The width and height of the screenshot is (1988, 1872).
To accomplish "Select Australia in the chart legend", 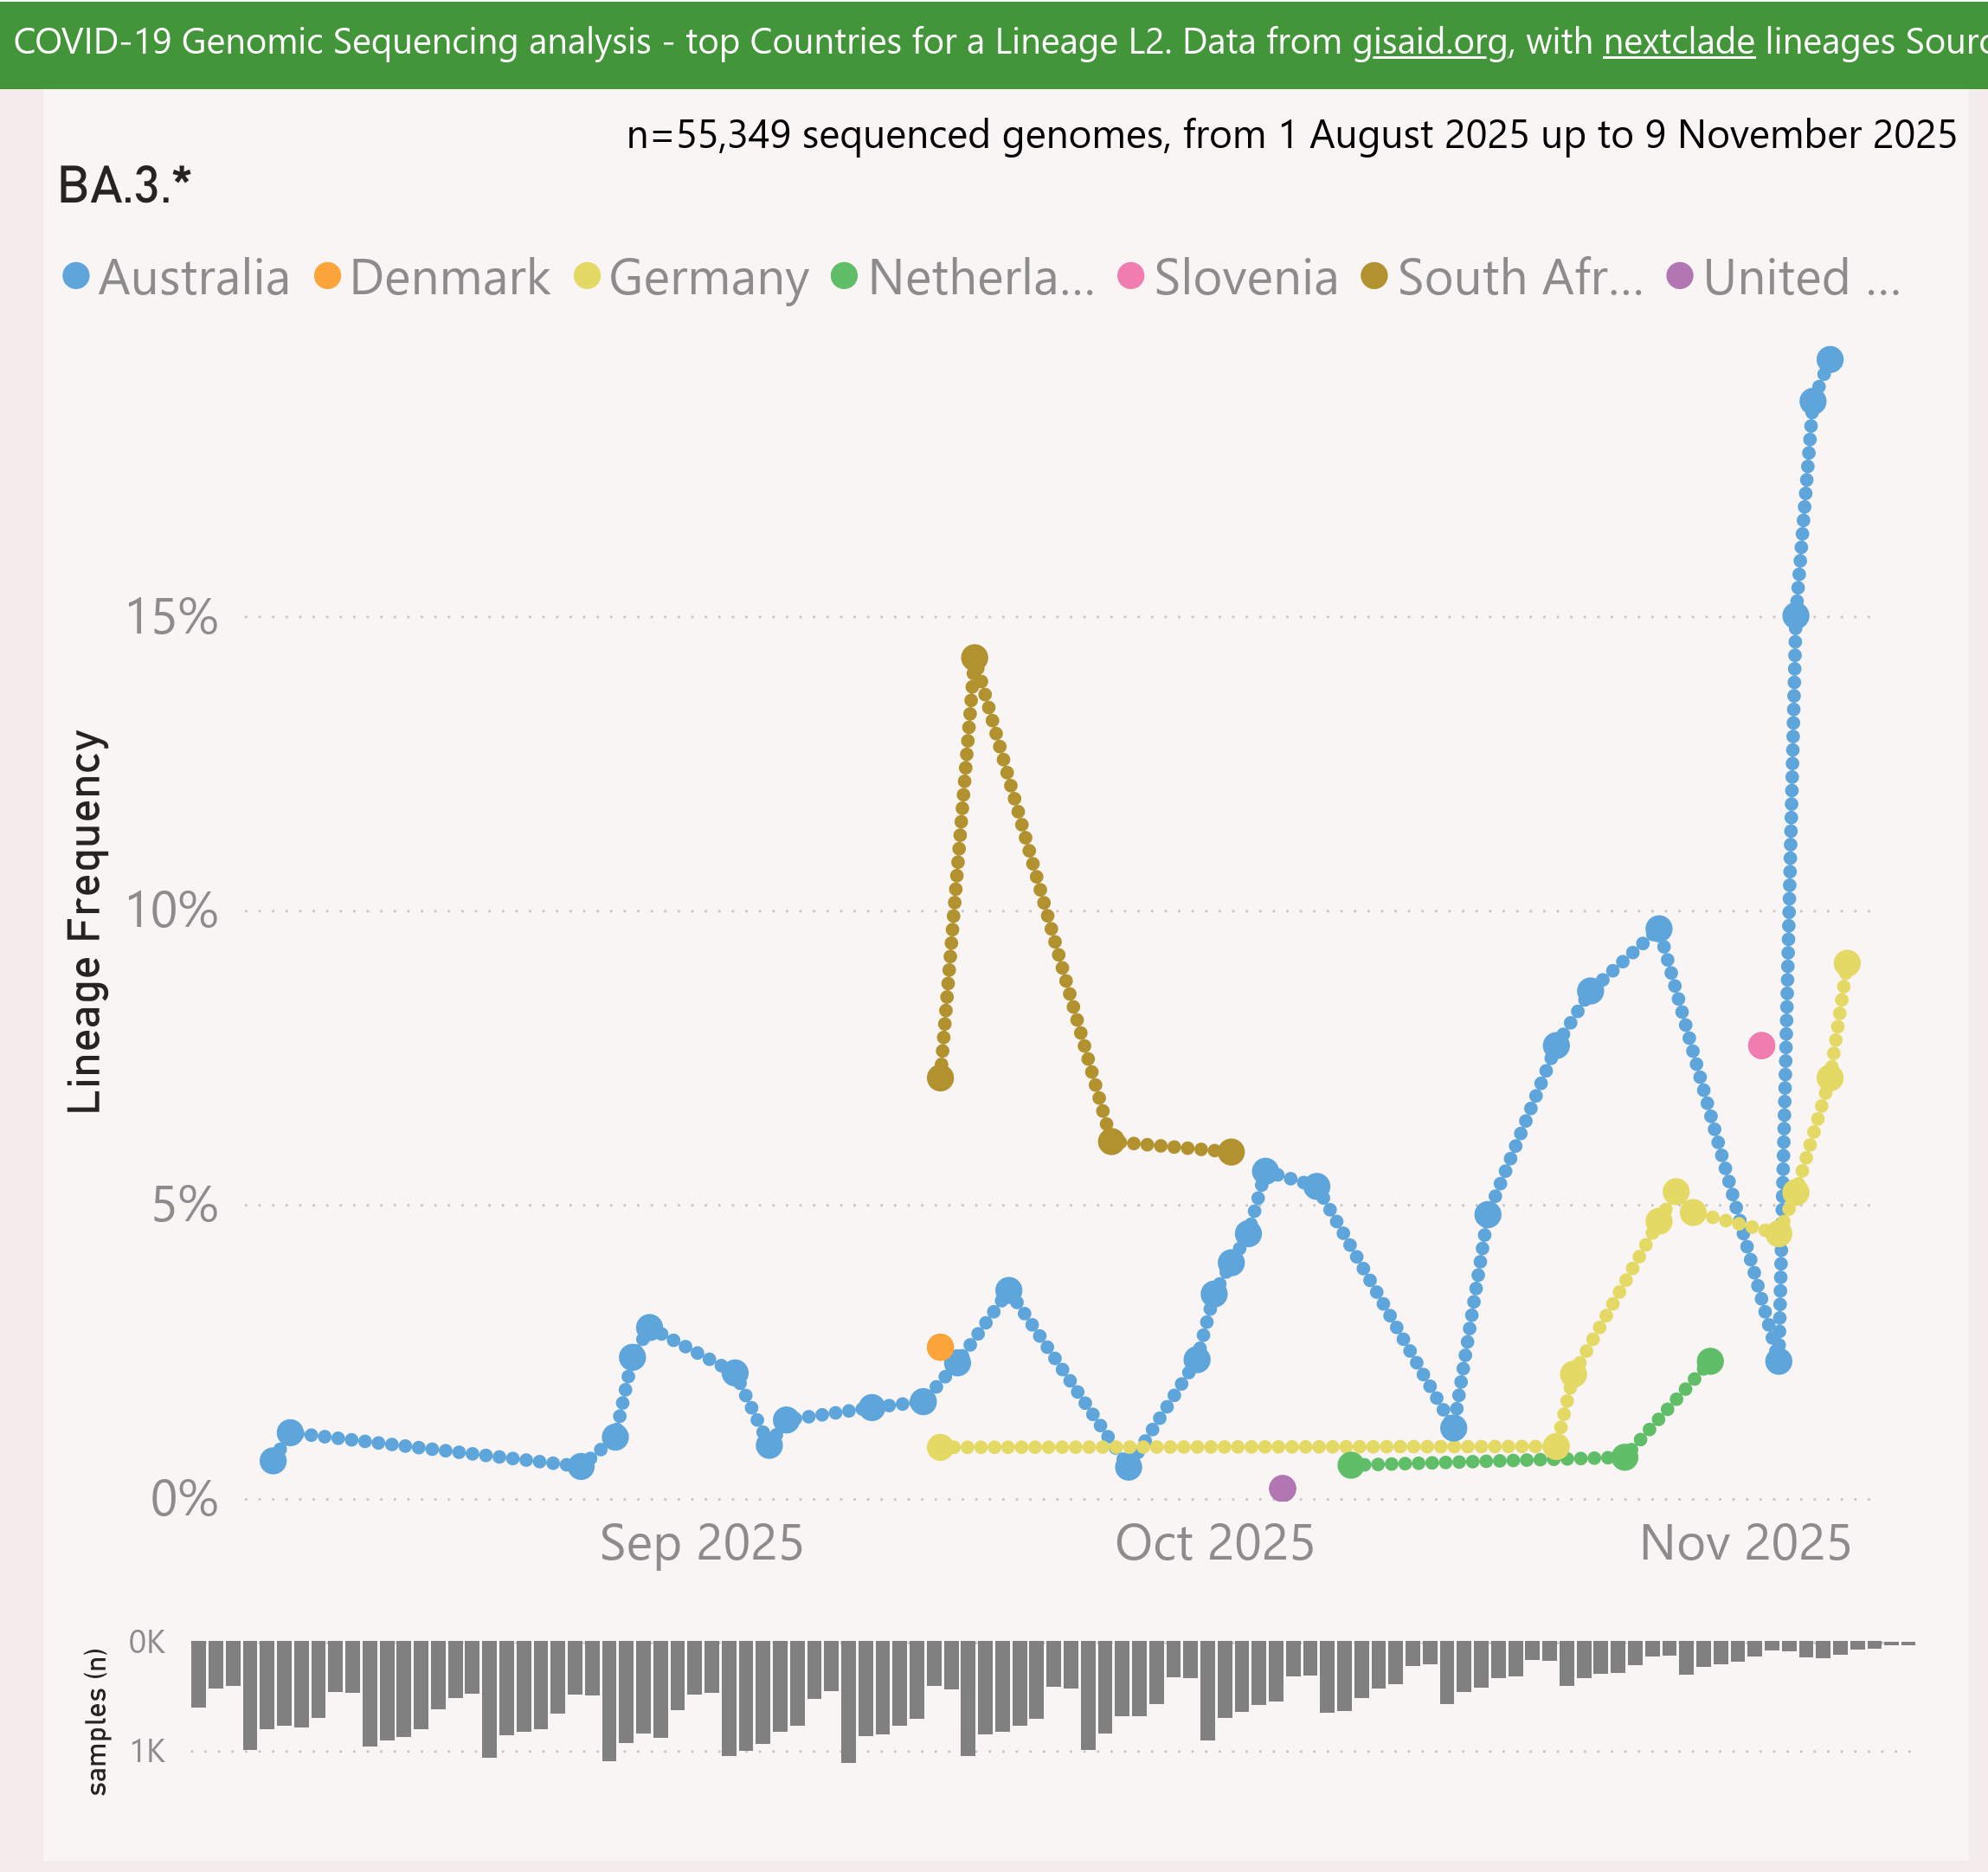I will [x=193, y=277].
